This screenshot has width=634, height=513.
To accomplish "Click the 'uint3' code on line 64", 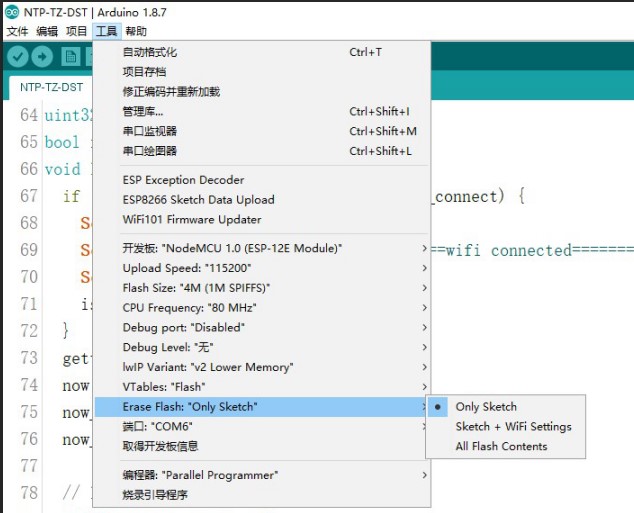I will pyautogui.click(x=68, y=116).
